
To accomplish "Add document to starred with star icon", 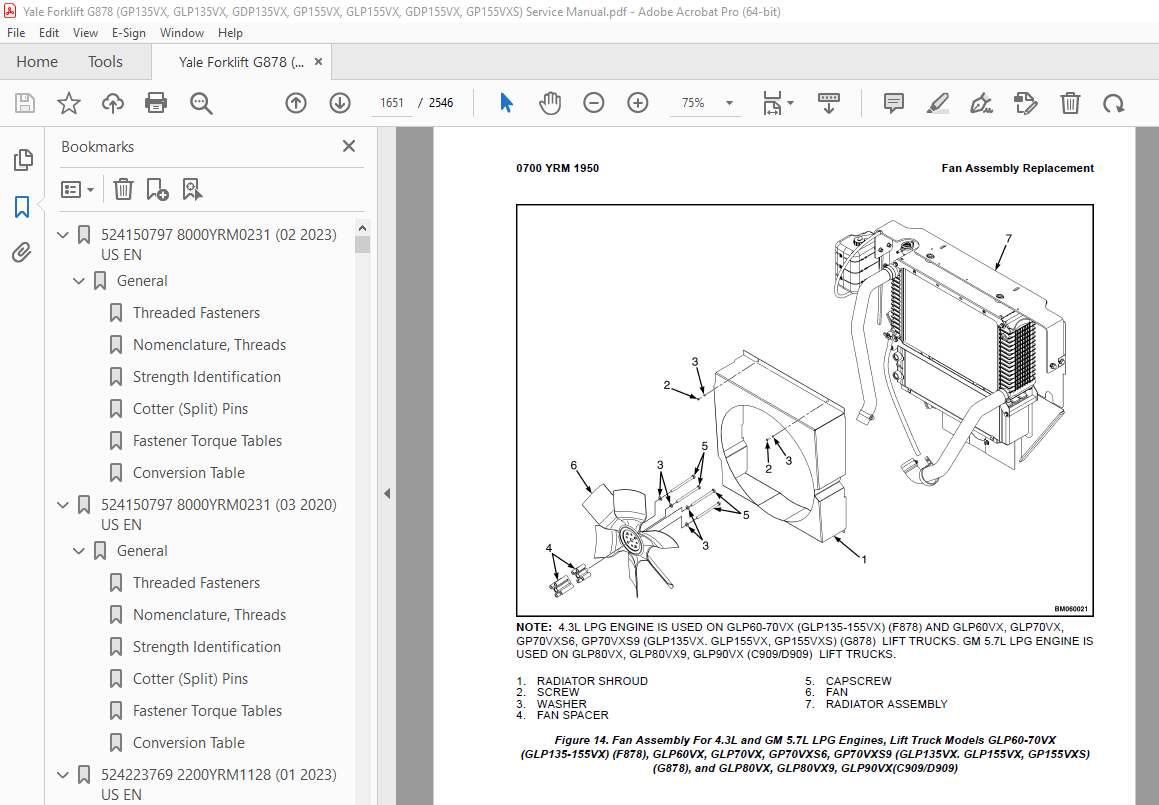I will (69, 103).
